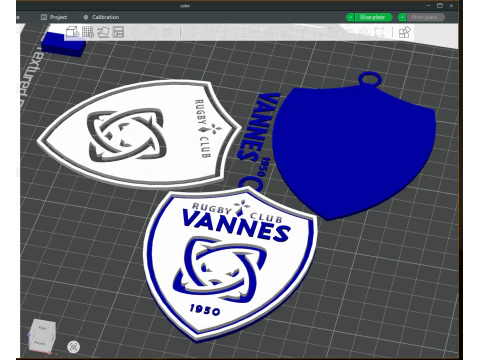
Task: Select the blue block in plate corner
Action: (x=63, y=44)
